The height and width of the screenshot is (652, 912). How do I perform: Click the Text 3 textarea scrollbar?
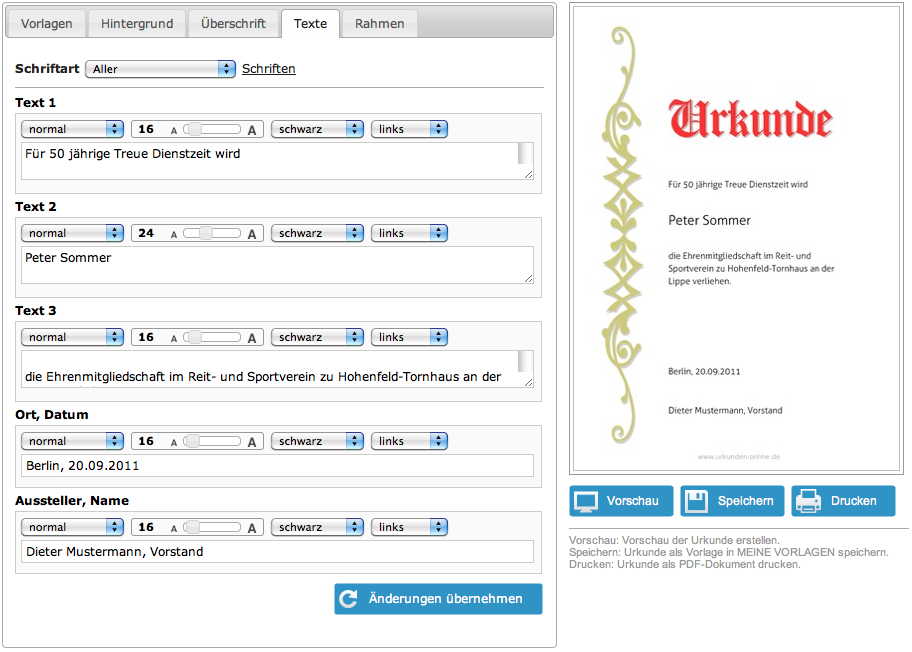(525, 362)
